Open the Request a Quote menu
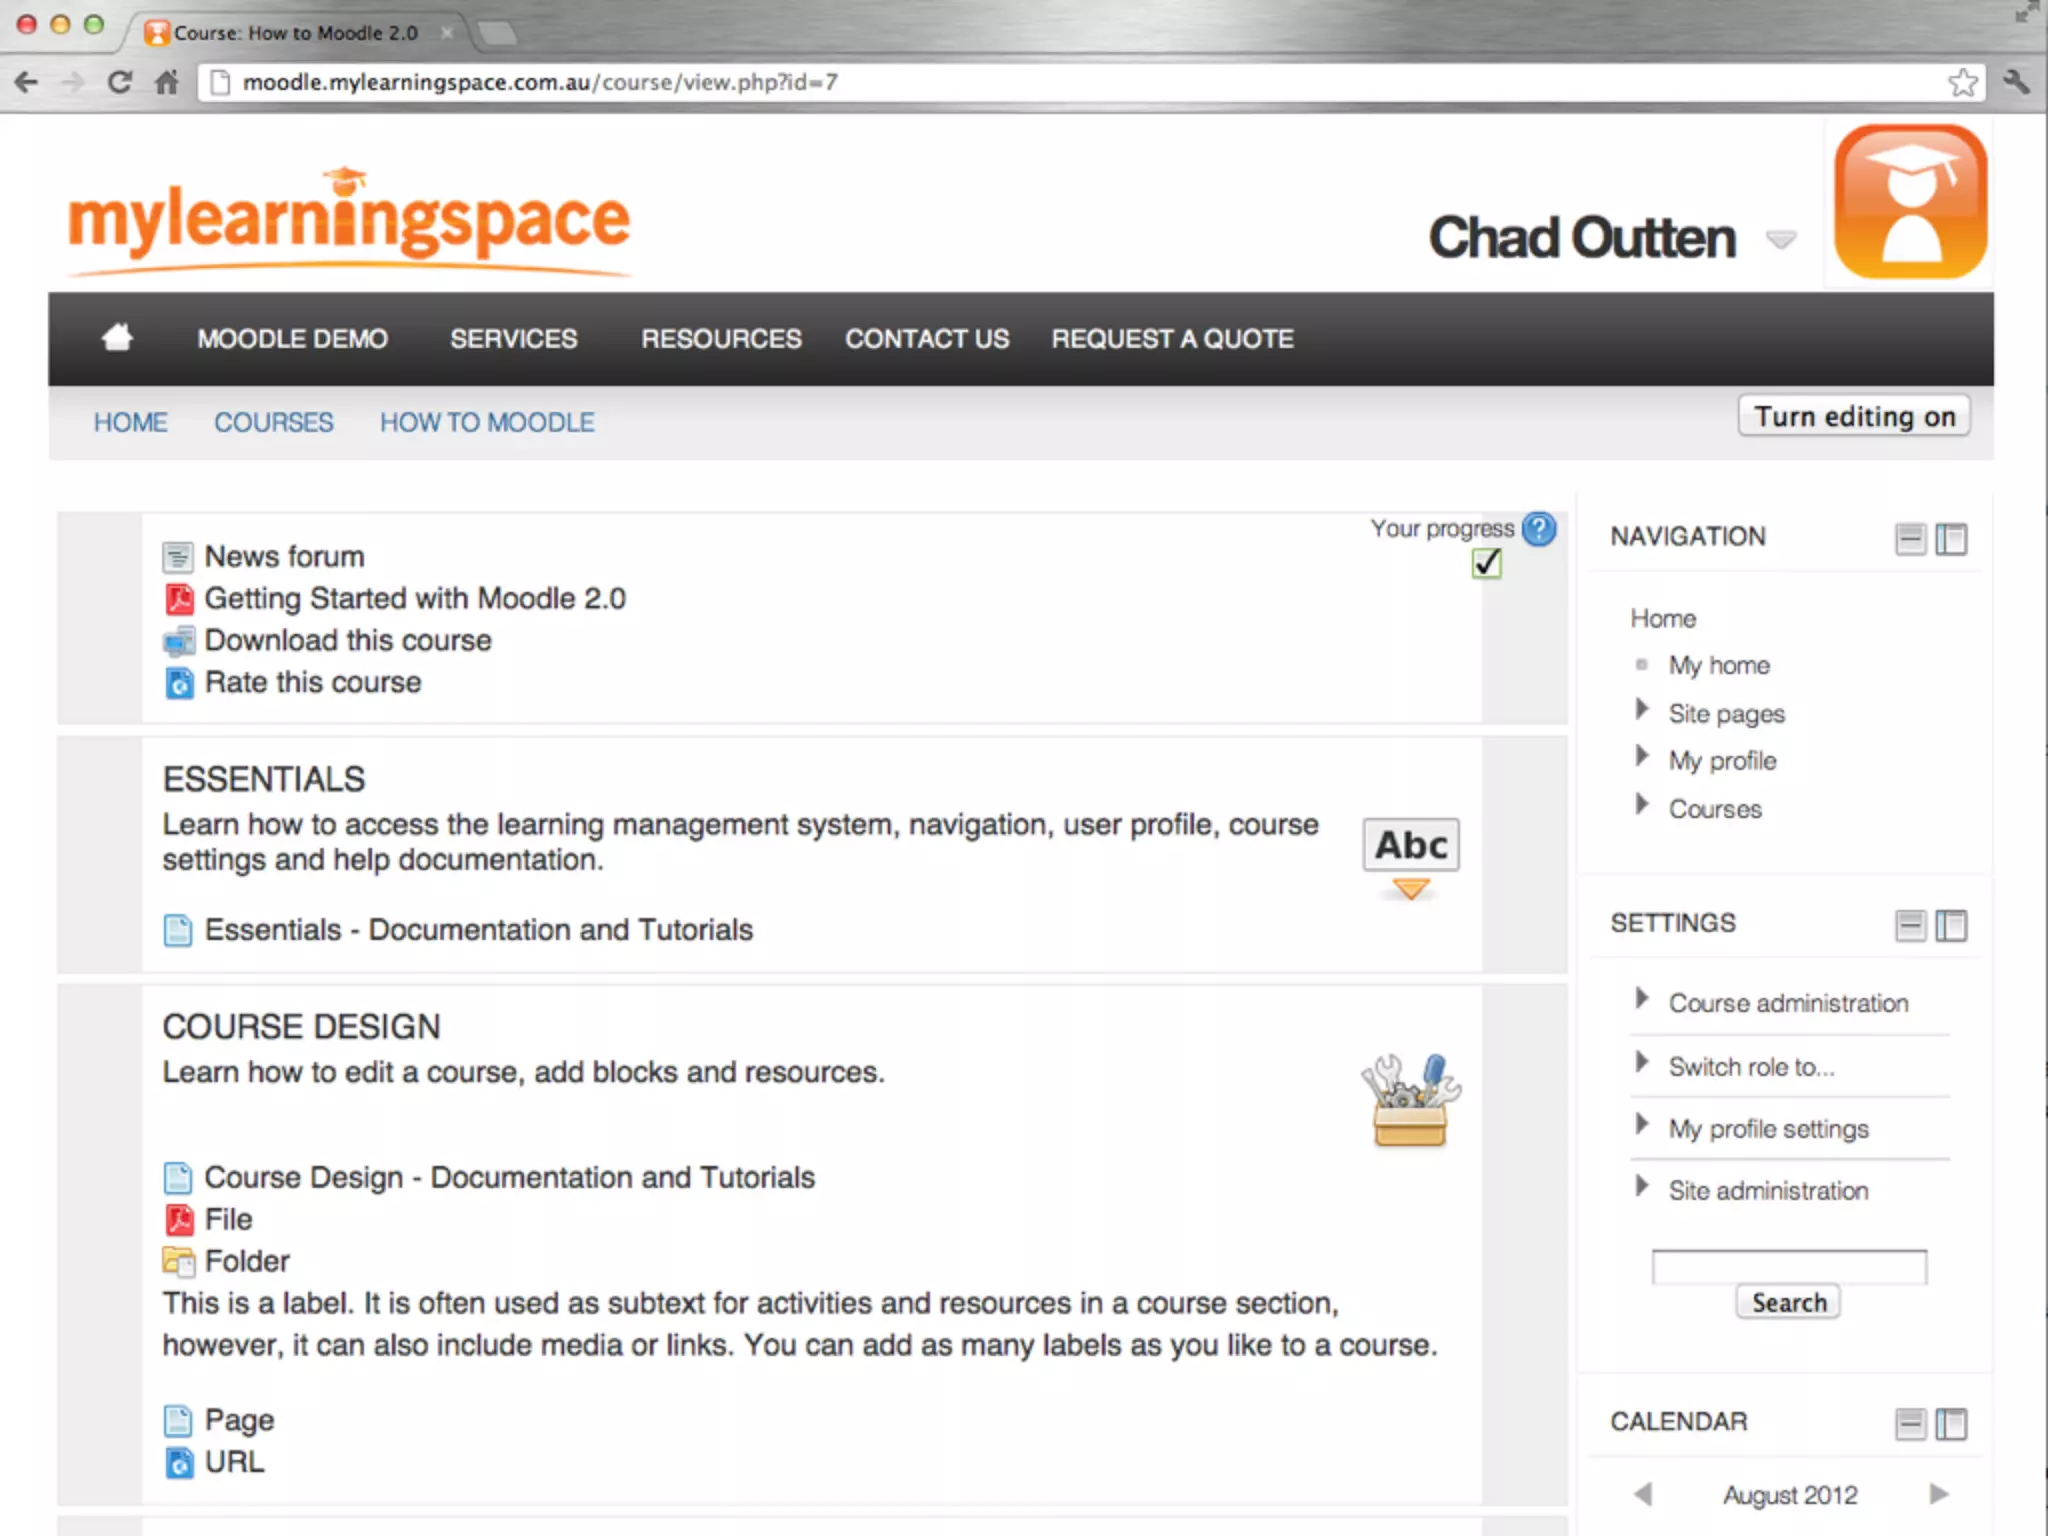This screenshot has height=1536, width=2048. click(x=1172, y=339)
